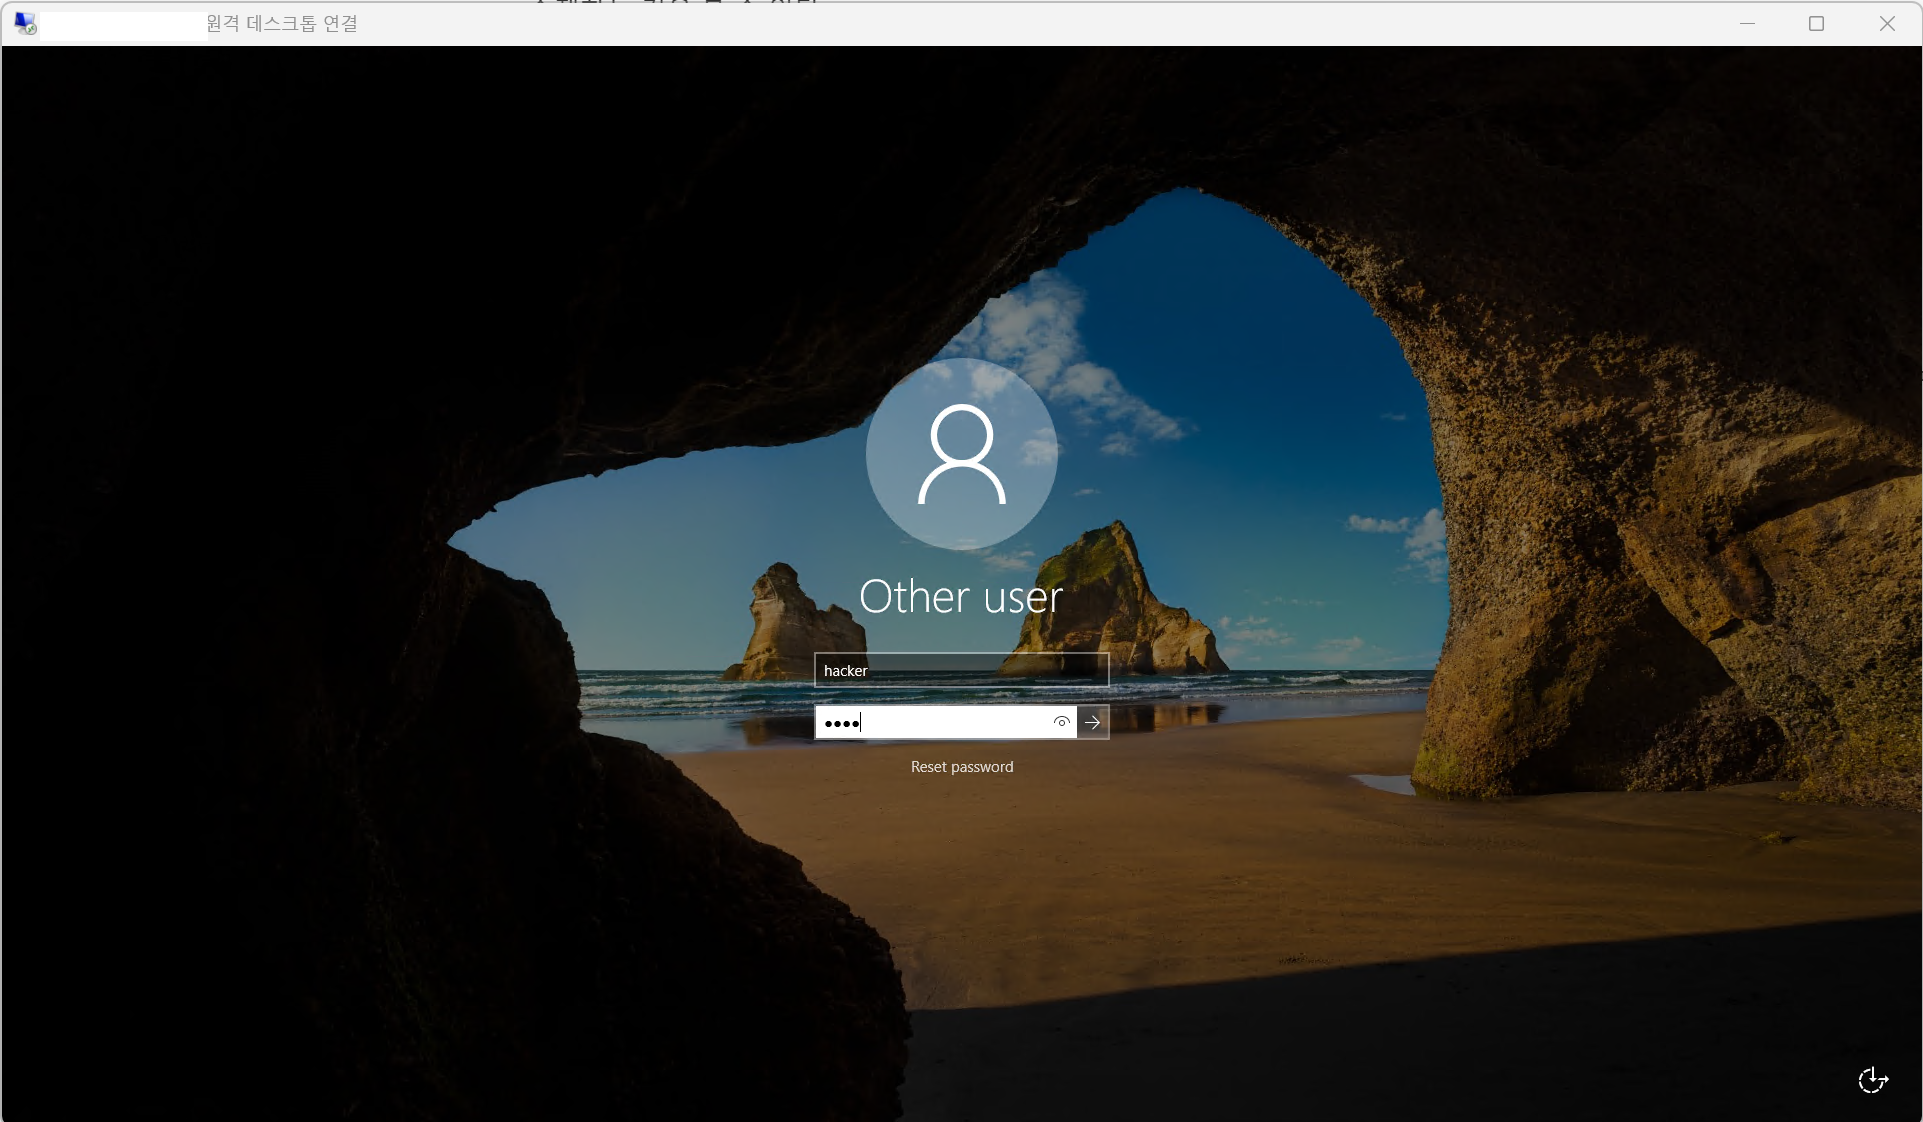Close the Remote Desktop connection window

coord(1886,23)
